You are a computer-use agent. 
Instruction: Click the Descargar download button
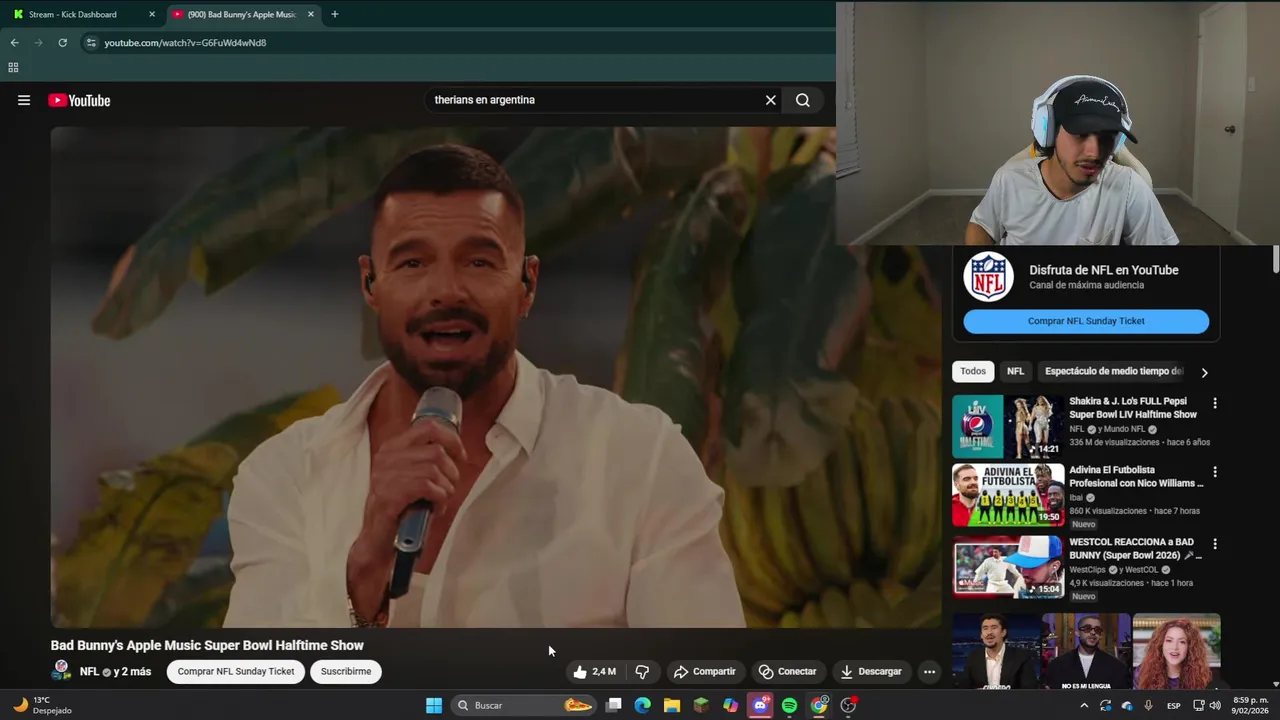[x=871, y=671]
